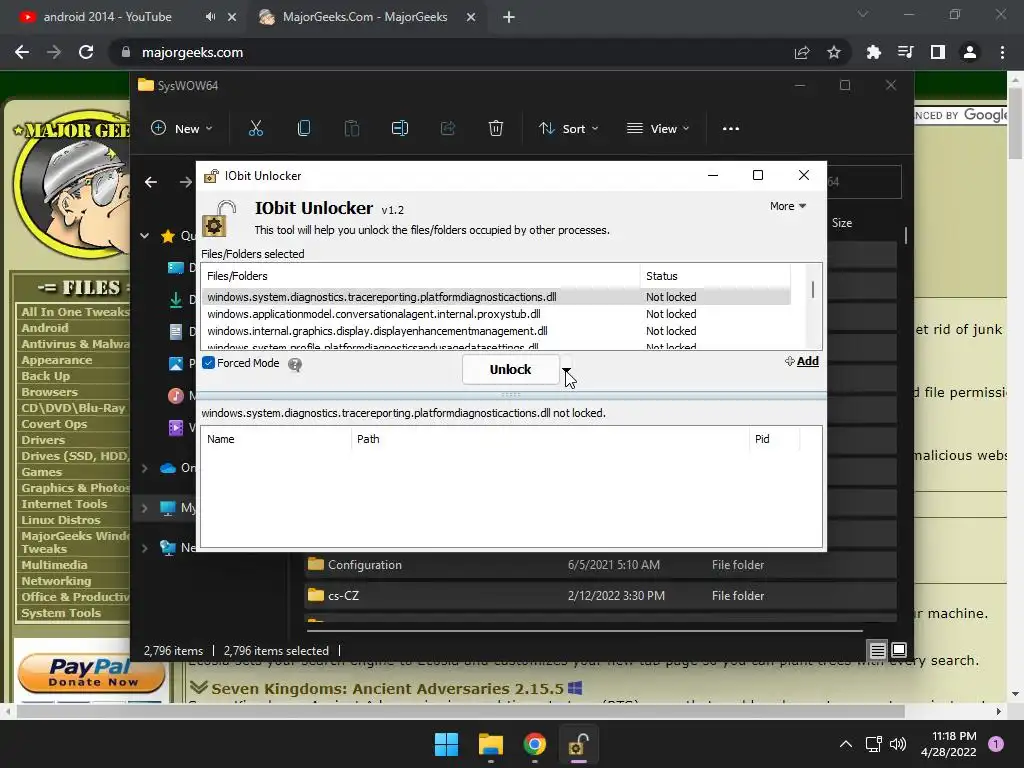Open the Multimedia category on MajorGeeks

54,565
